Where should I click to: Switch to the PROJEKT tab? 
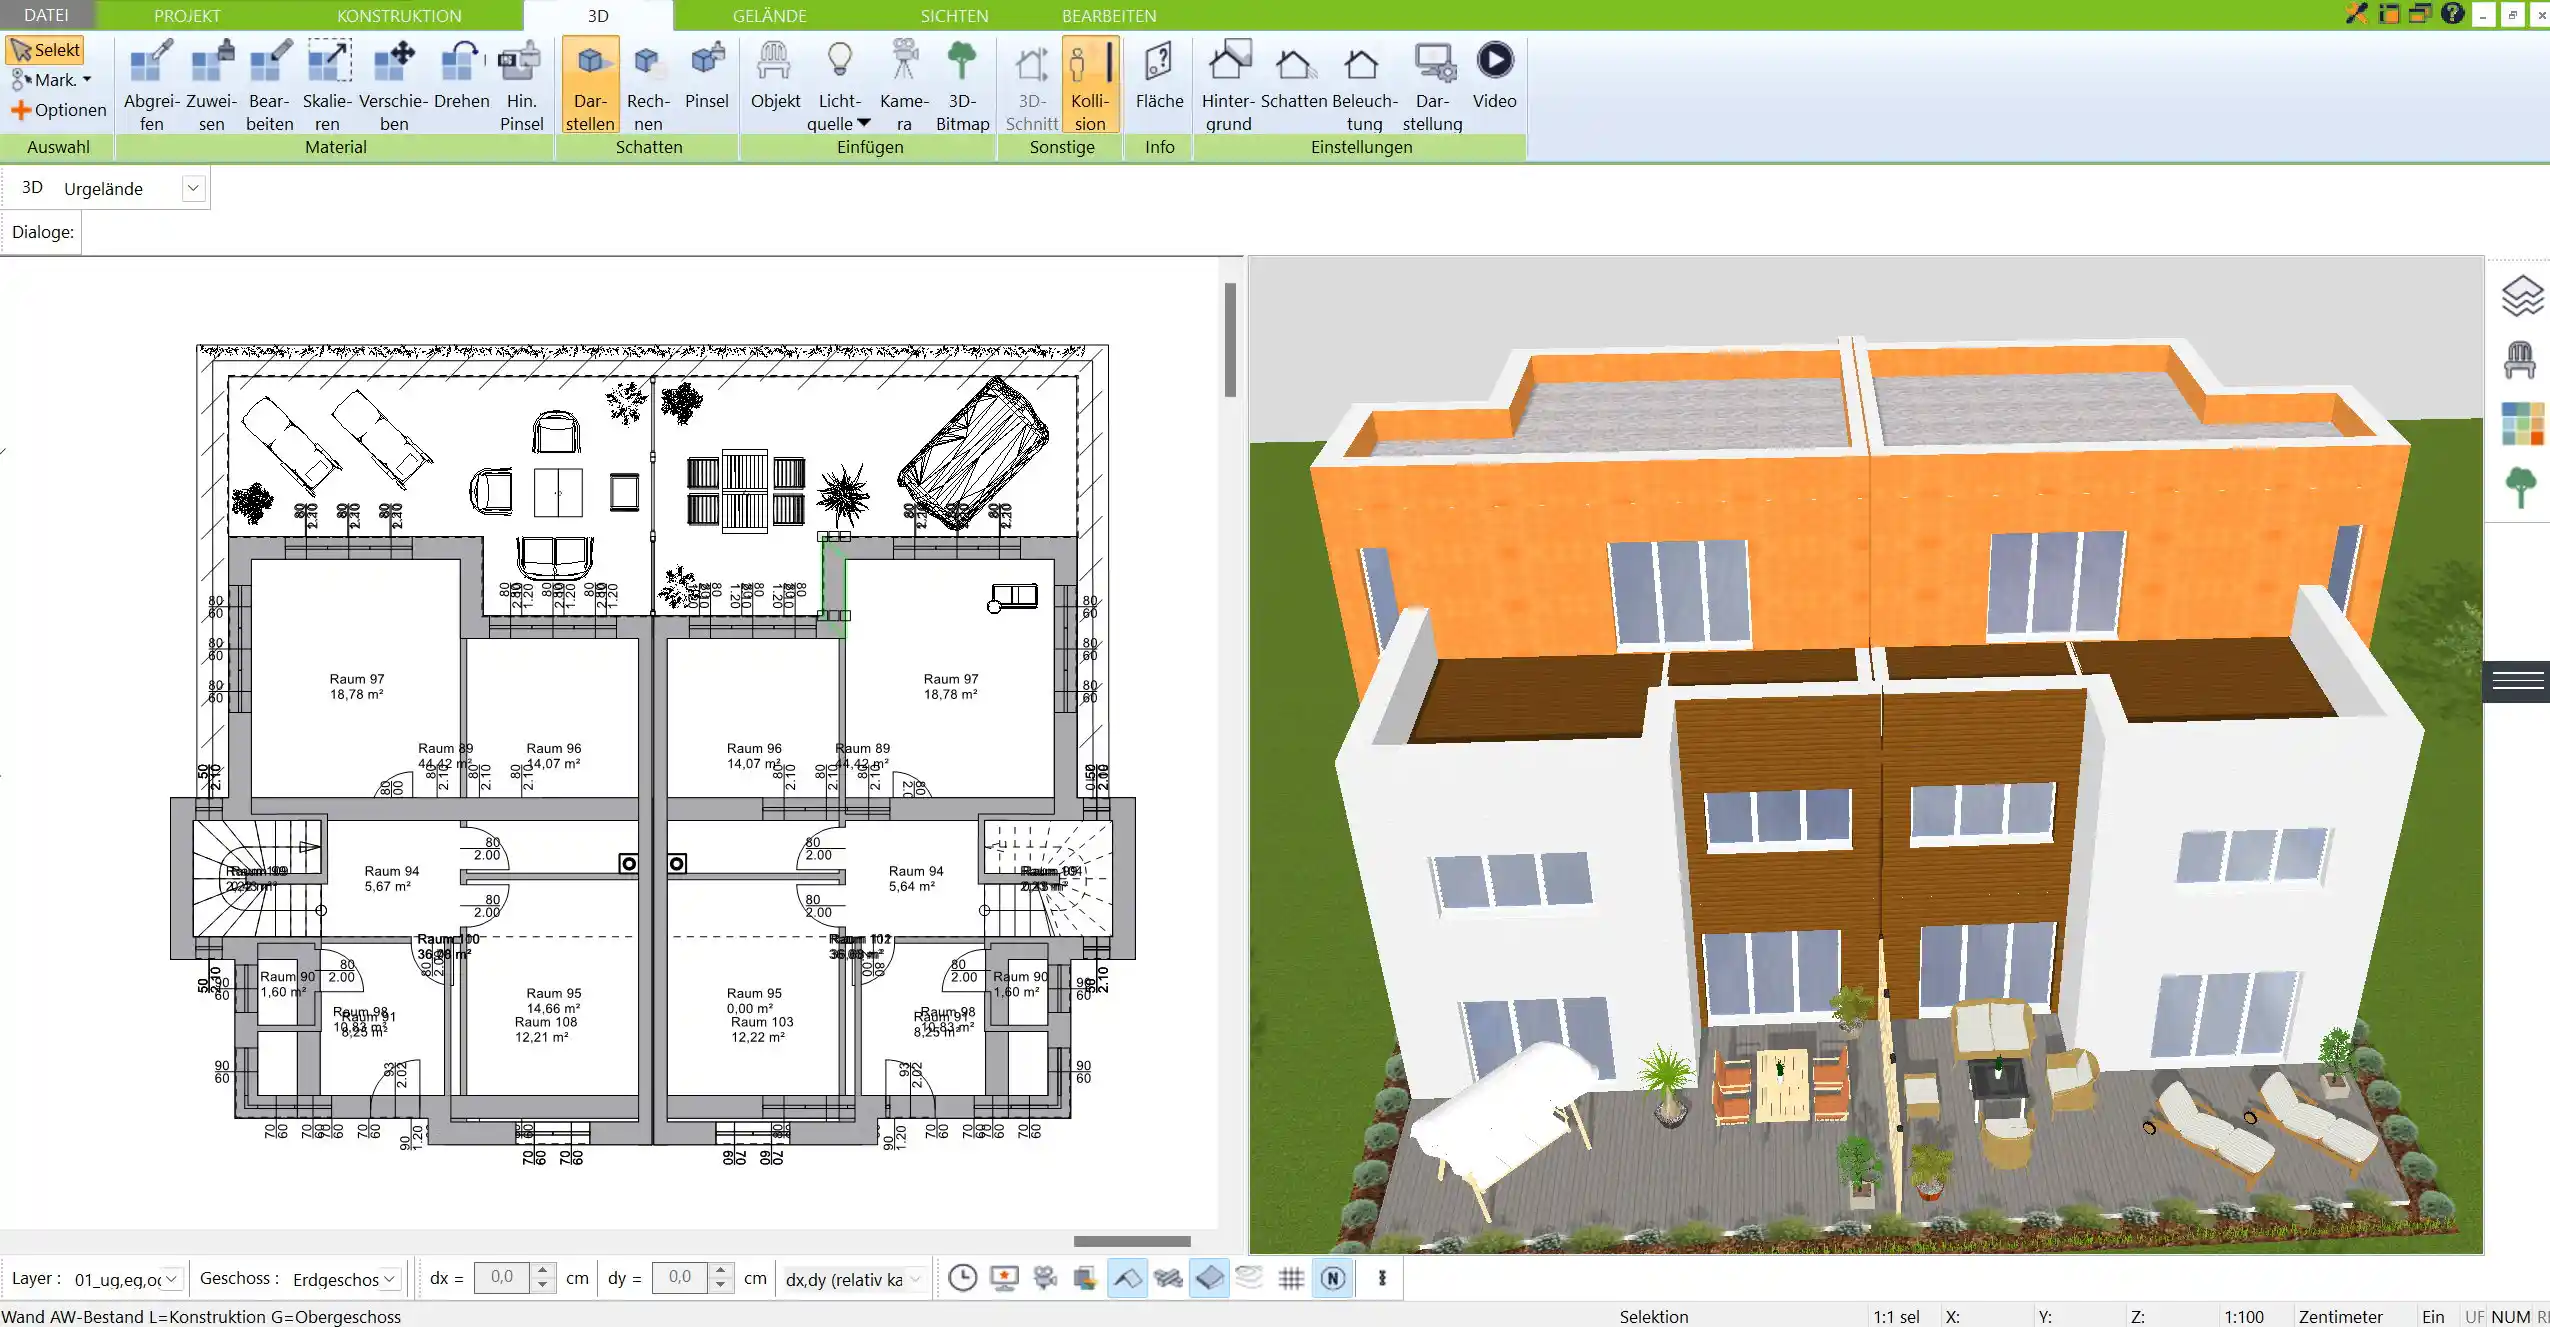pos(187,15)
